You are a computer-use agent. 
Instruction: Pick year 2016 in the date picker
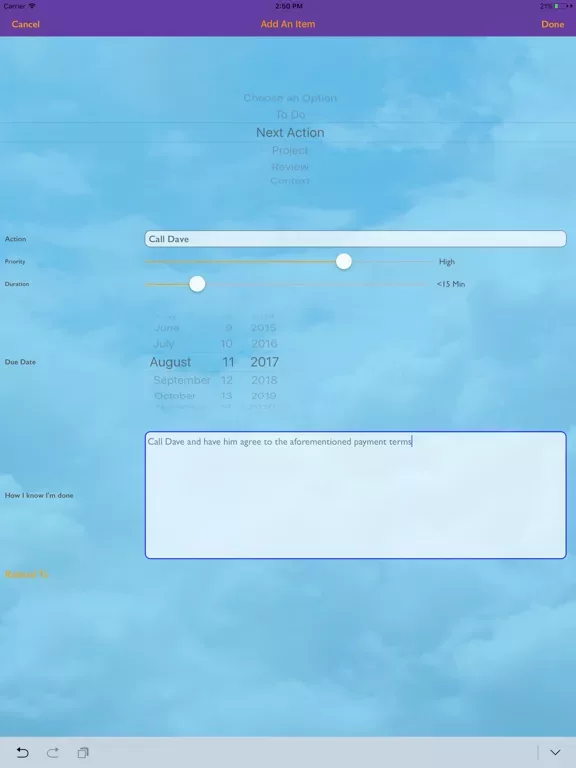264,344
